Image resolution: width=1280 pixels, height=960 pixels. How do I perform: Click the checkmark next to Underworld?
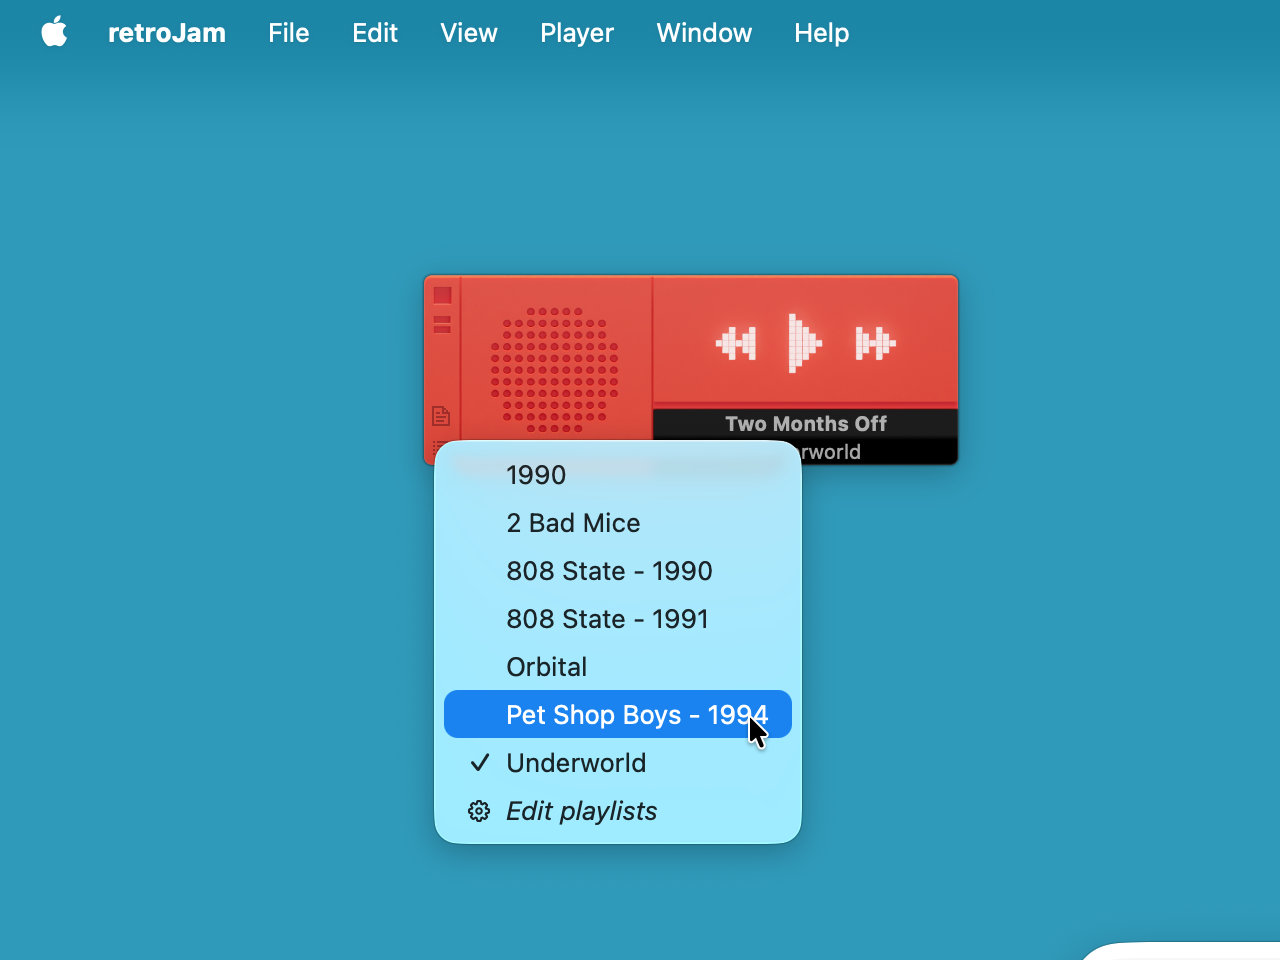(x=480, y=763)
